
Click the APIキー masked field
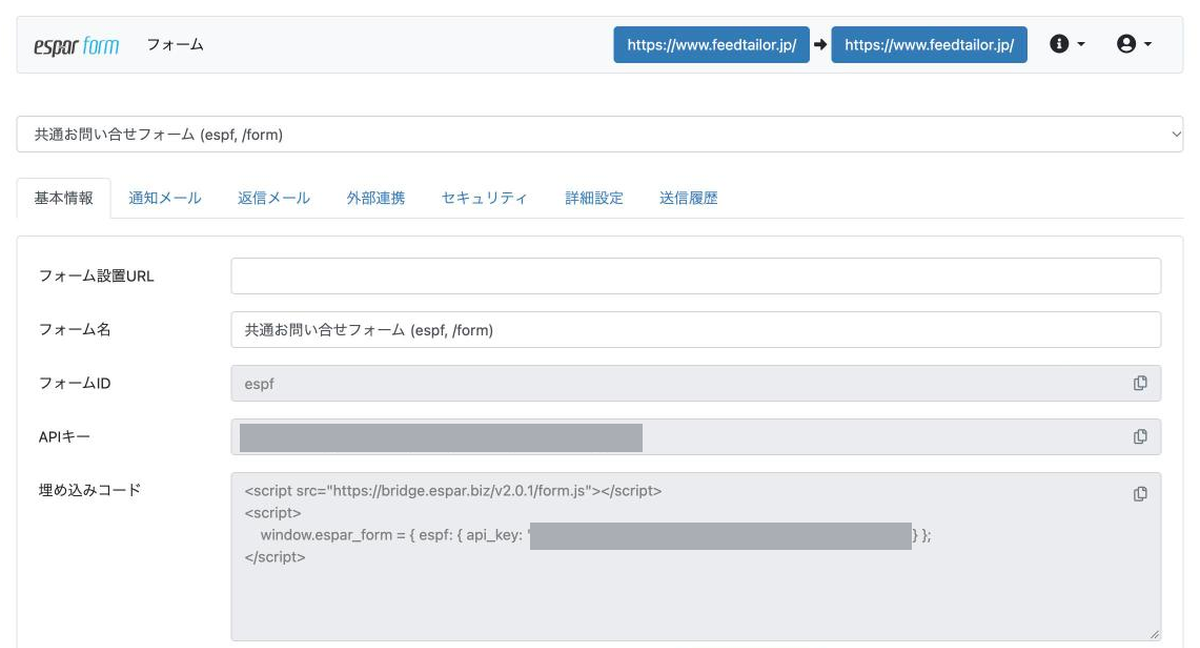coord(696,436)
